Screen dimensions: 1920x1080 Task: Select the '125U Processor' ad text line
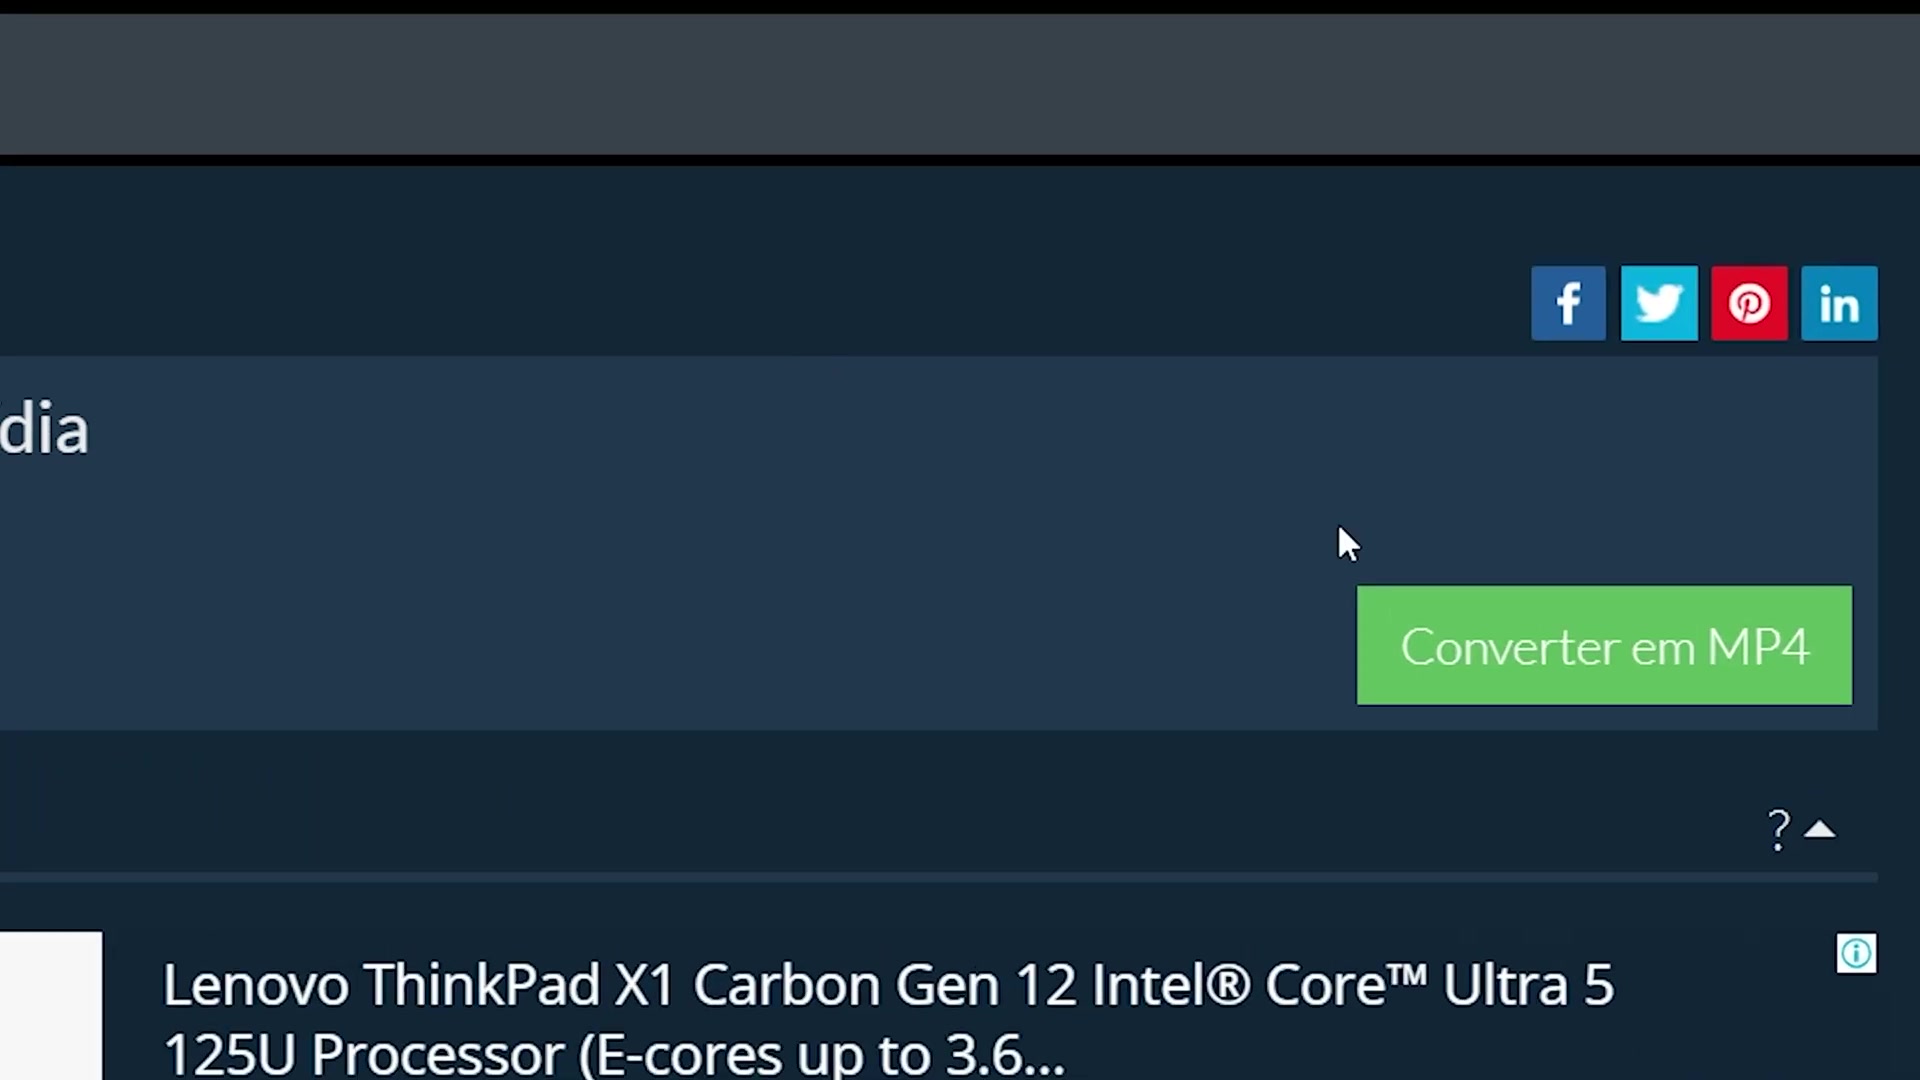613,1054
